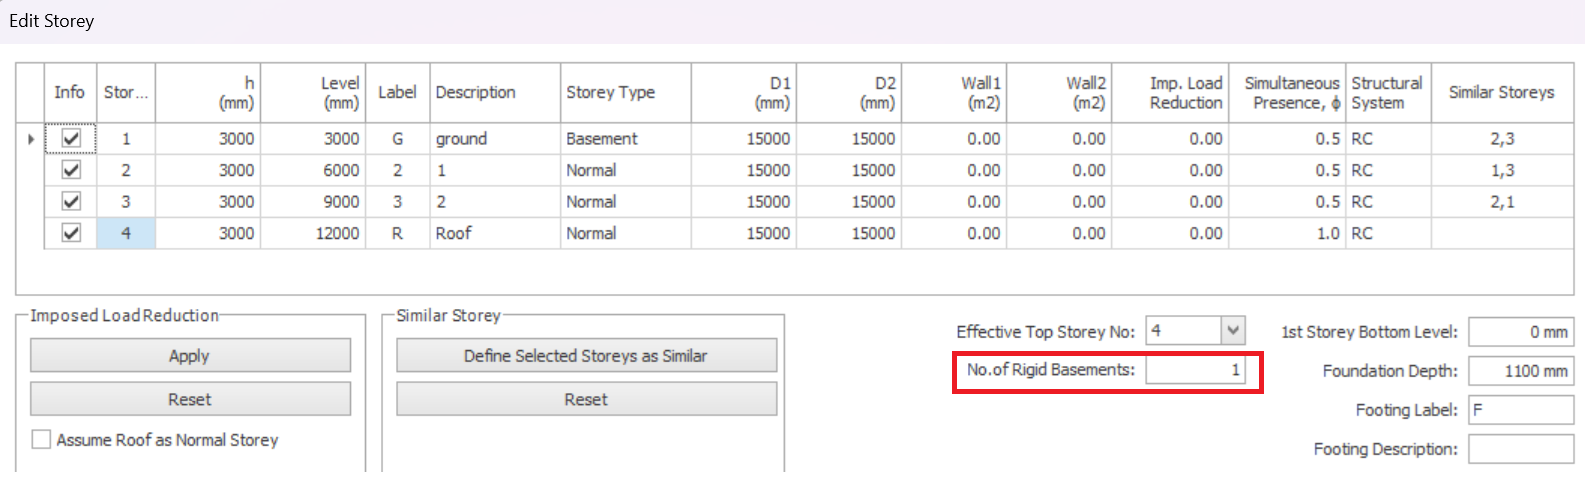Enable Assume Roof as Normal Storey

click(42, 440)
